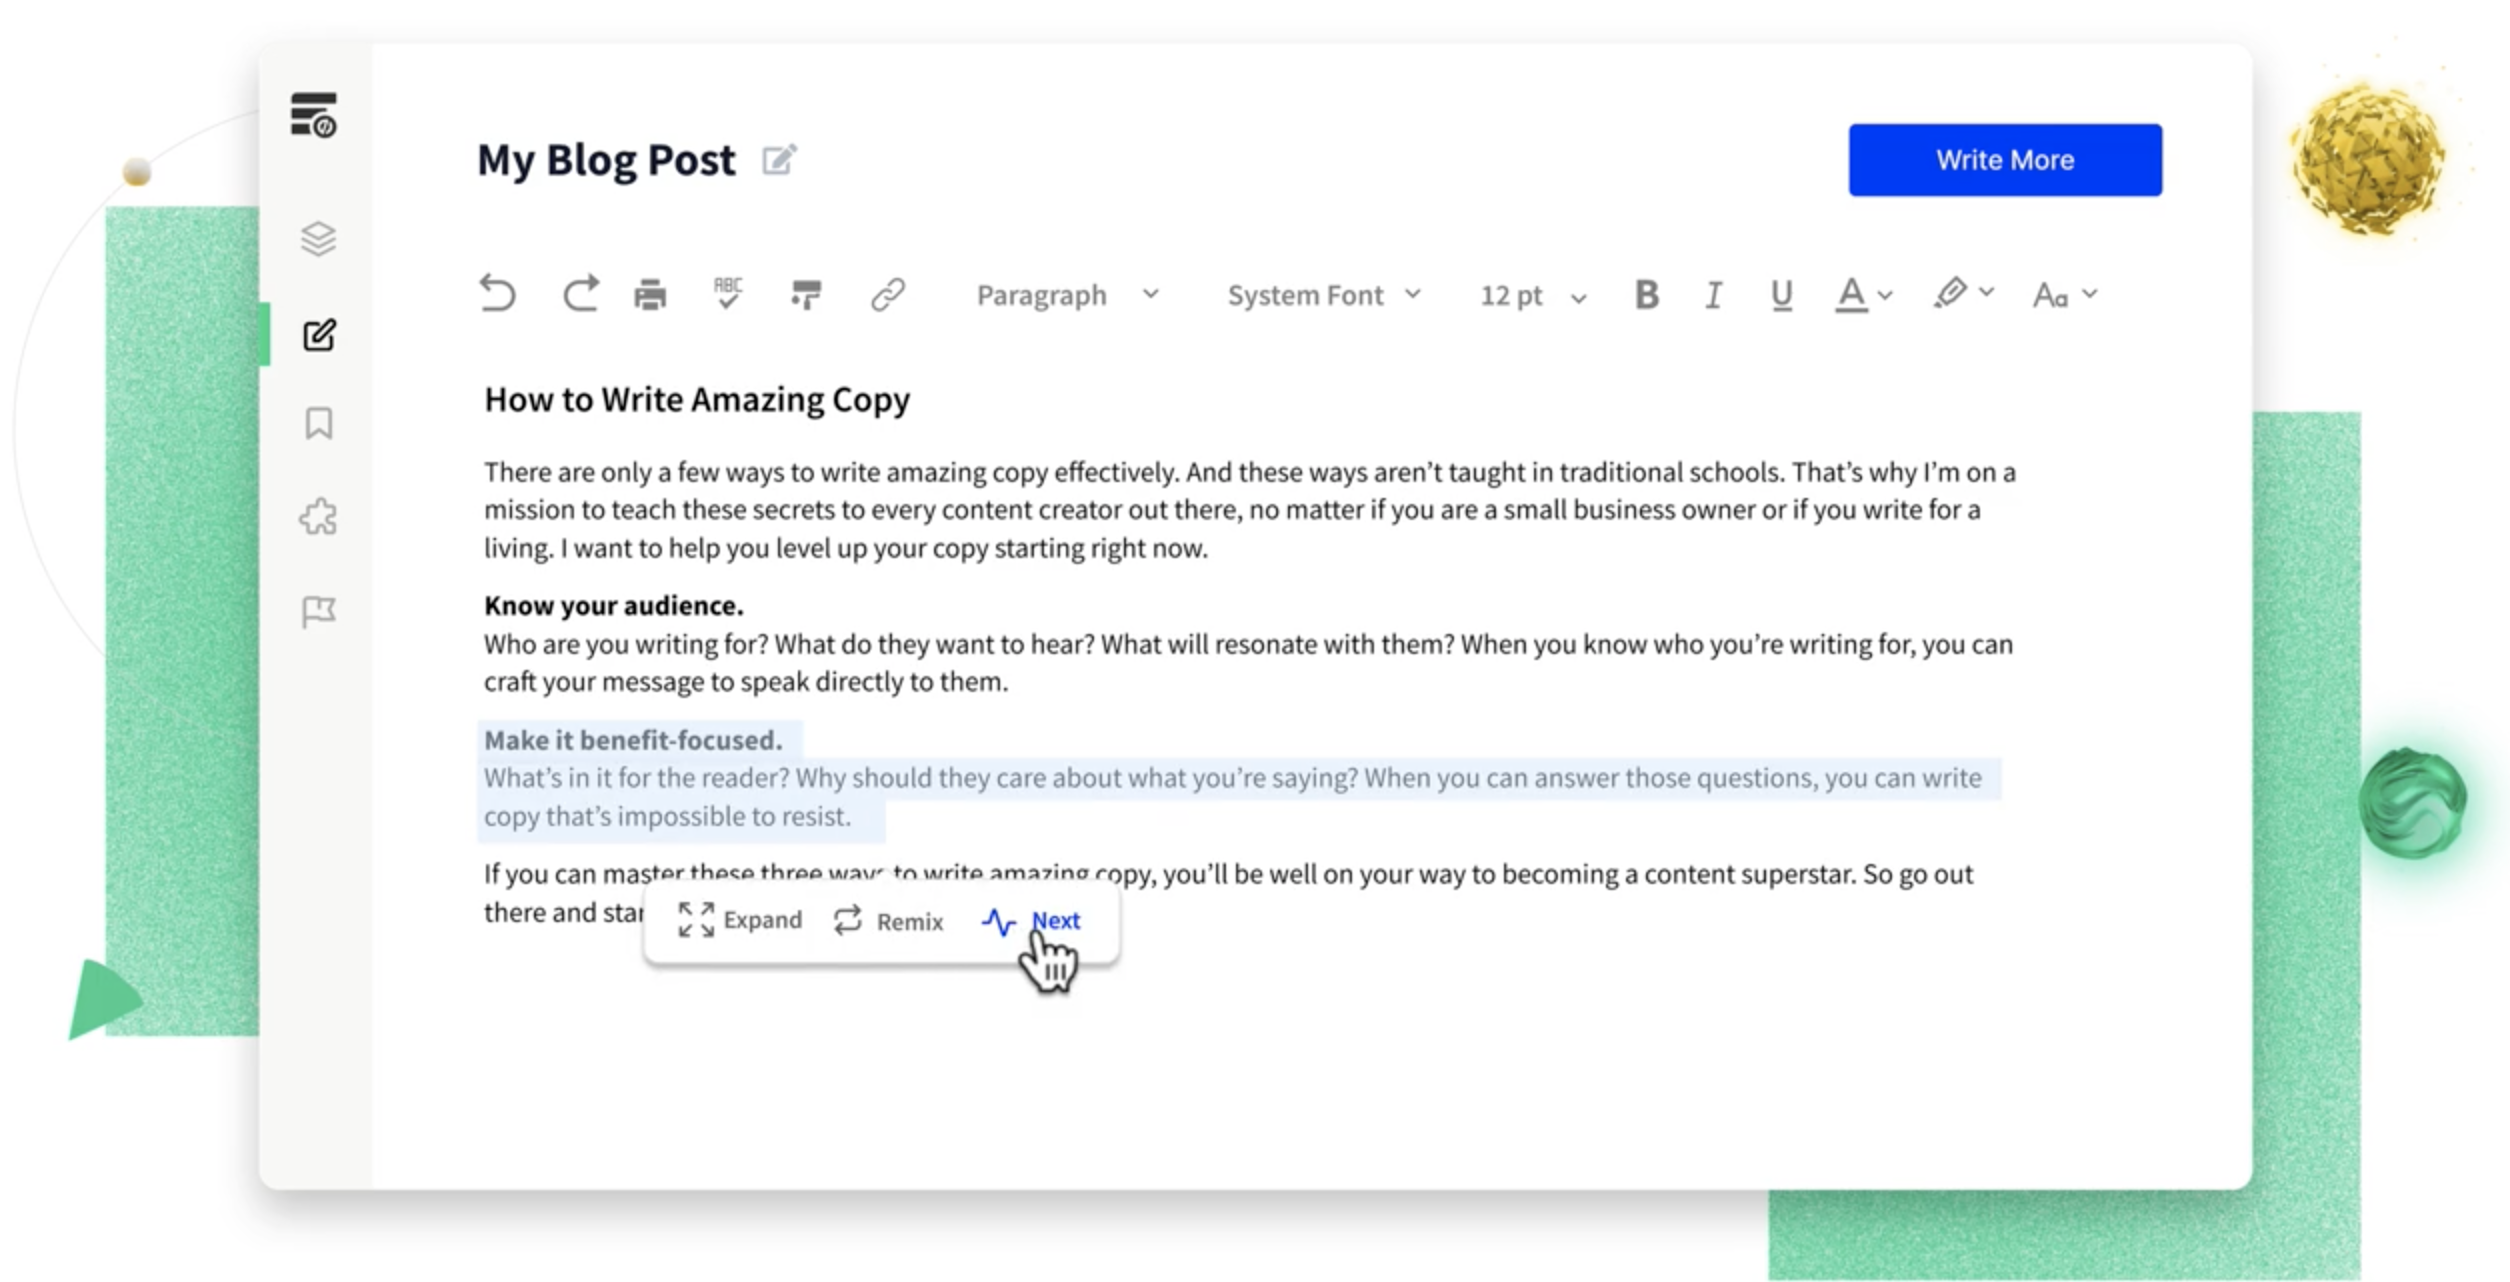This screenshot has width=2510, height=1282.
Task: Select the Undo icon in the toolbar
Action: tap(499, 294)
